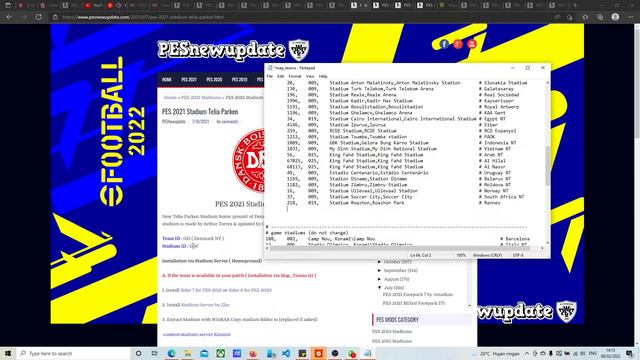Open PES 2020 in site navigation bar
Screen dimensions: 640x360
coord(214,80)
